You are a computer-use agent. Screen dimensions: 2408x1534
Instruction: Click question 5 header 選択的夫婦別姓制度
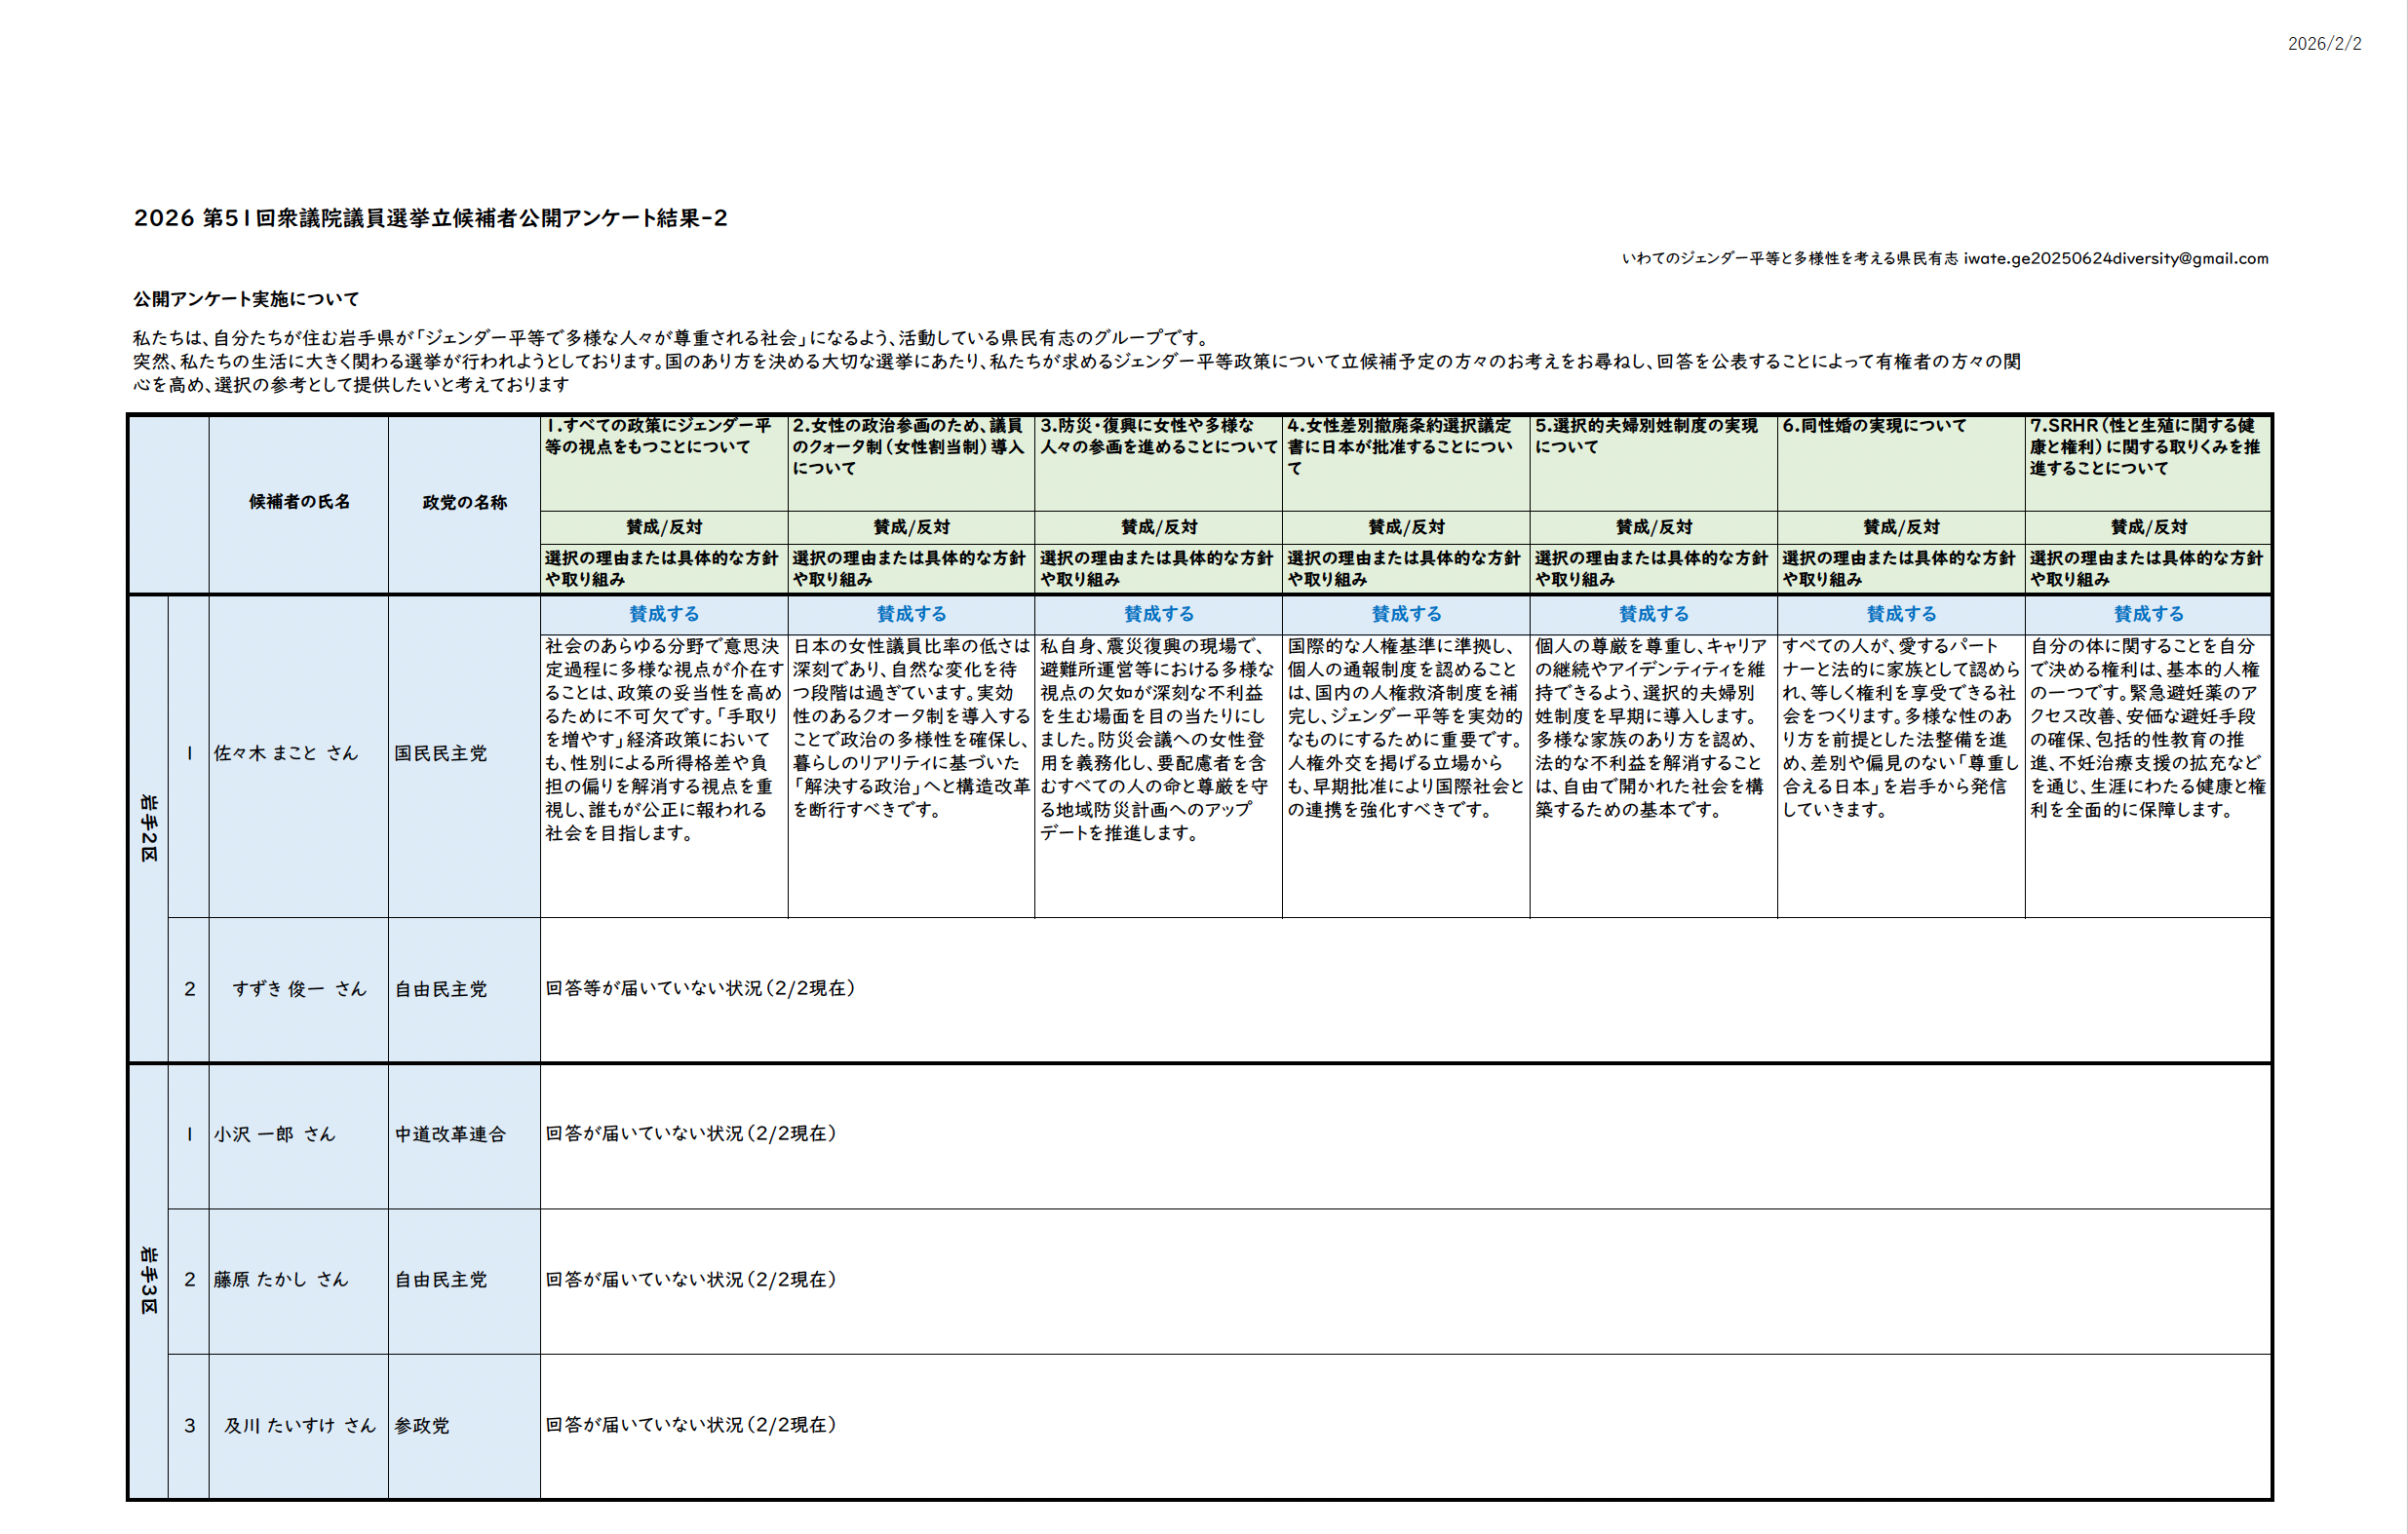click(x=1646, y=436)
